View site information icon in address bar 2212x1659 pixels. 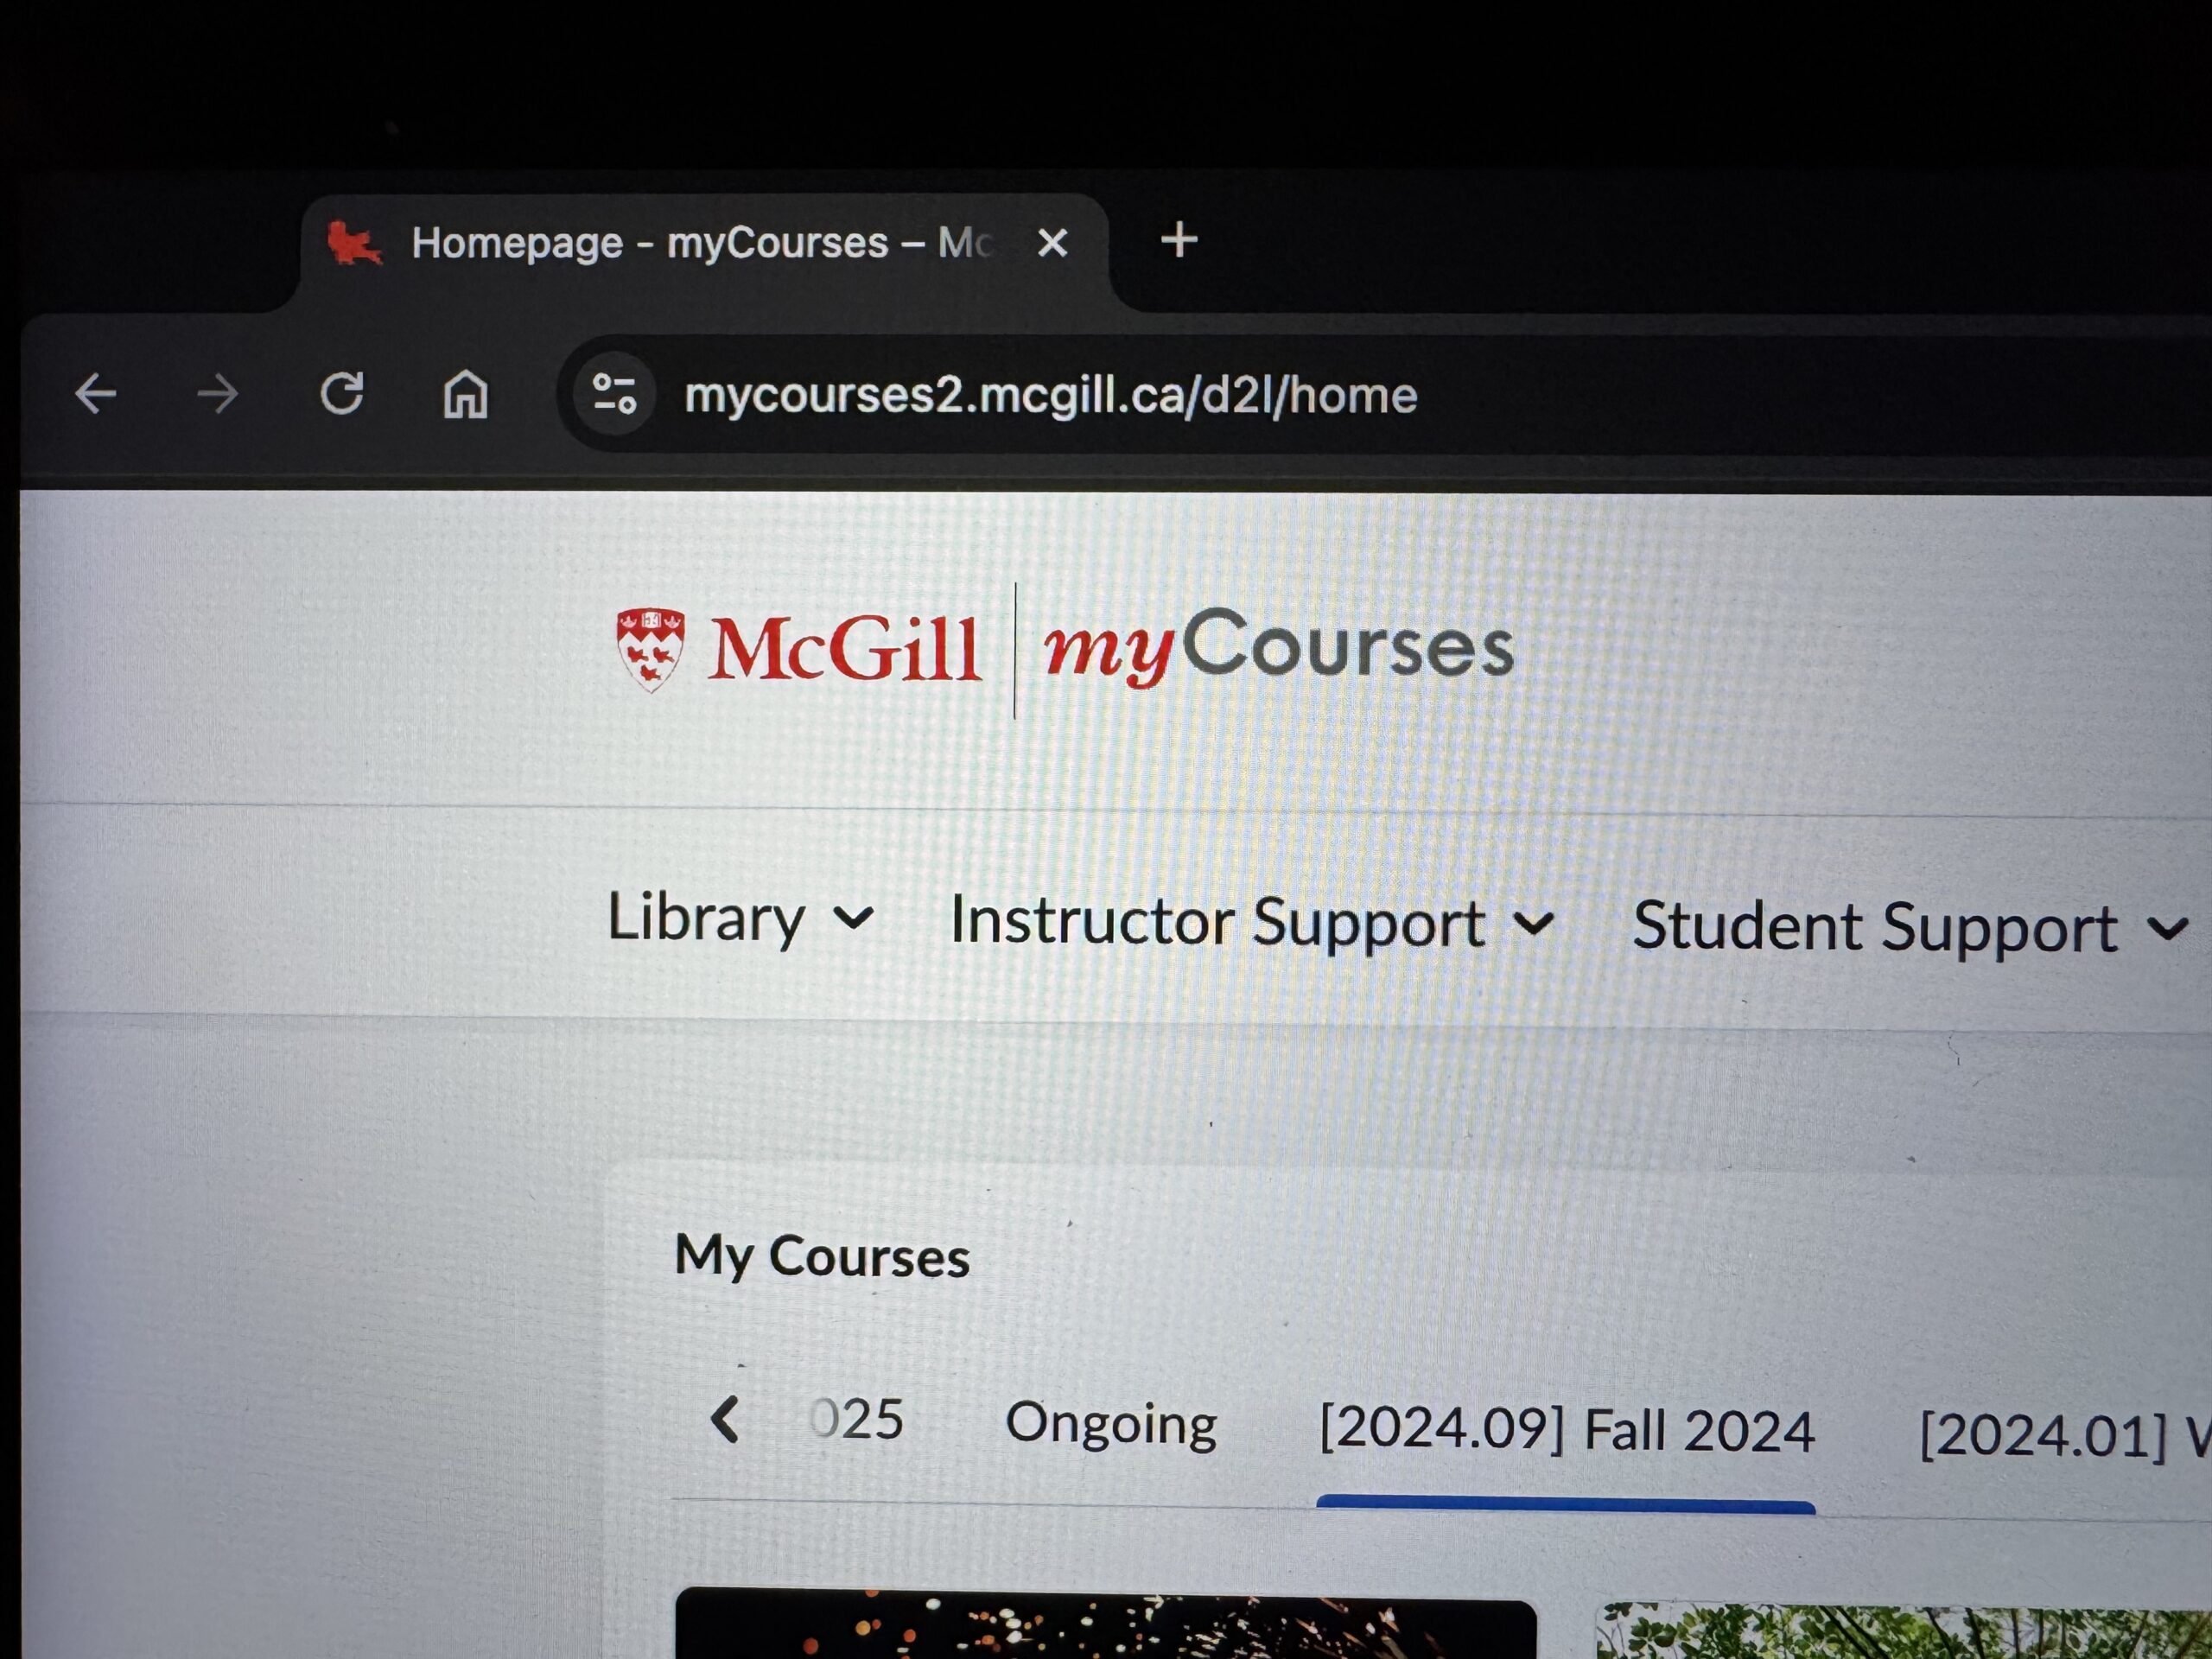click(x=614, y=393)
